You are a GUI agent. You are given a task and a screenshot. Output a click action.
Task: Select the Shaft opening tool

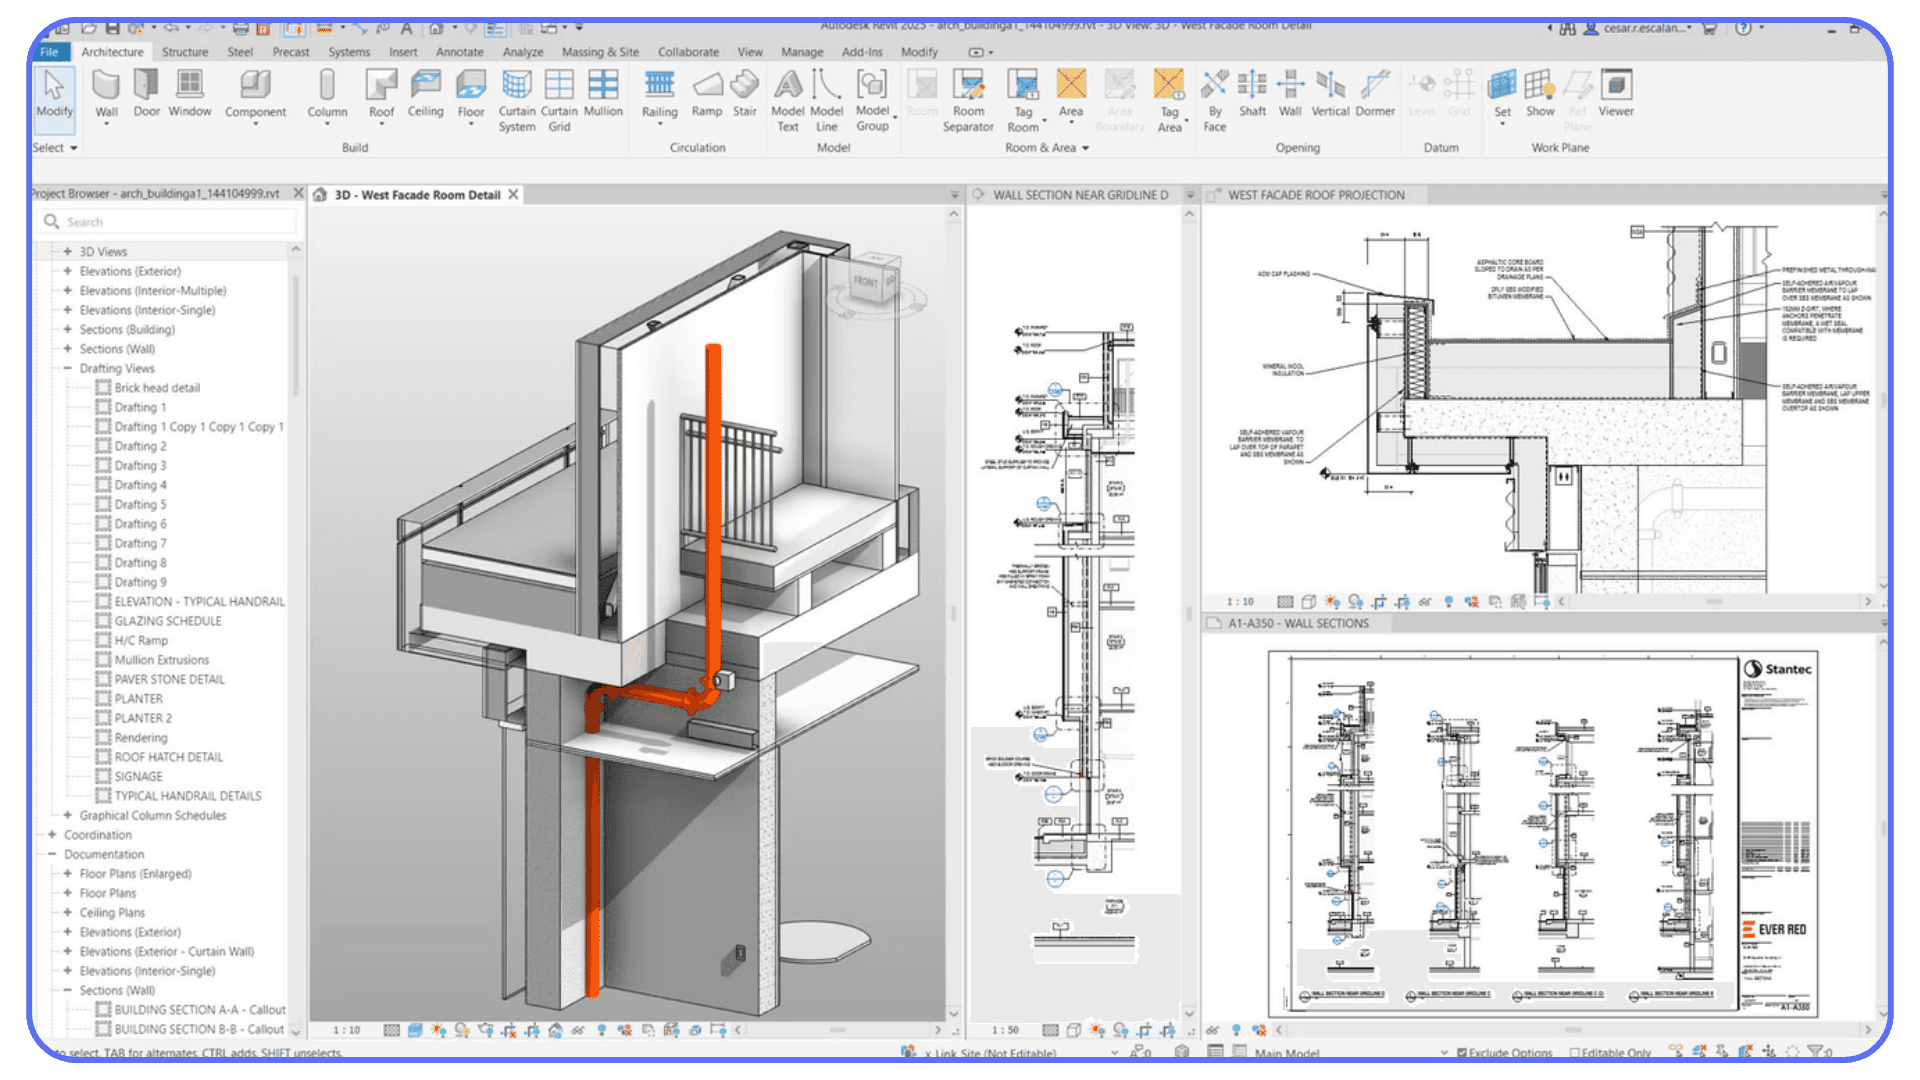point(1252,95)
